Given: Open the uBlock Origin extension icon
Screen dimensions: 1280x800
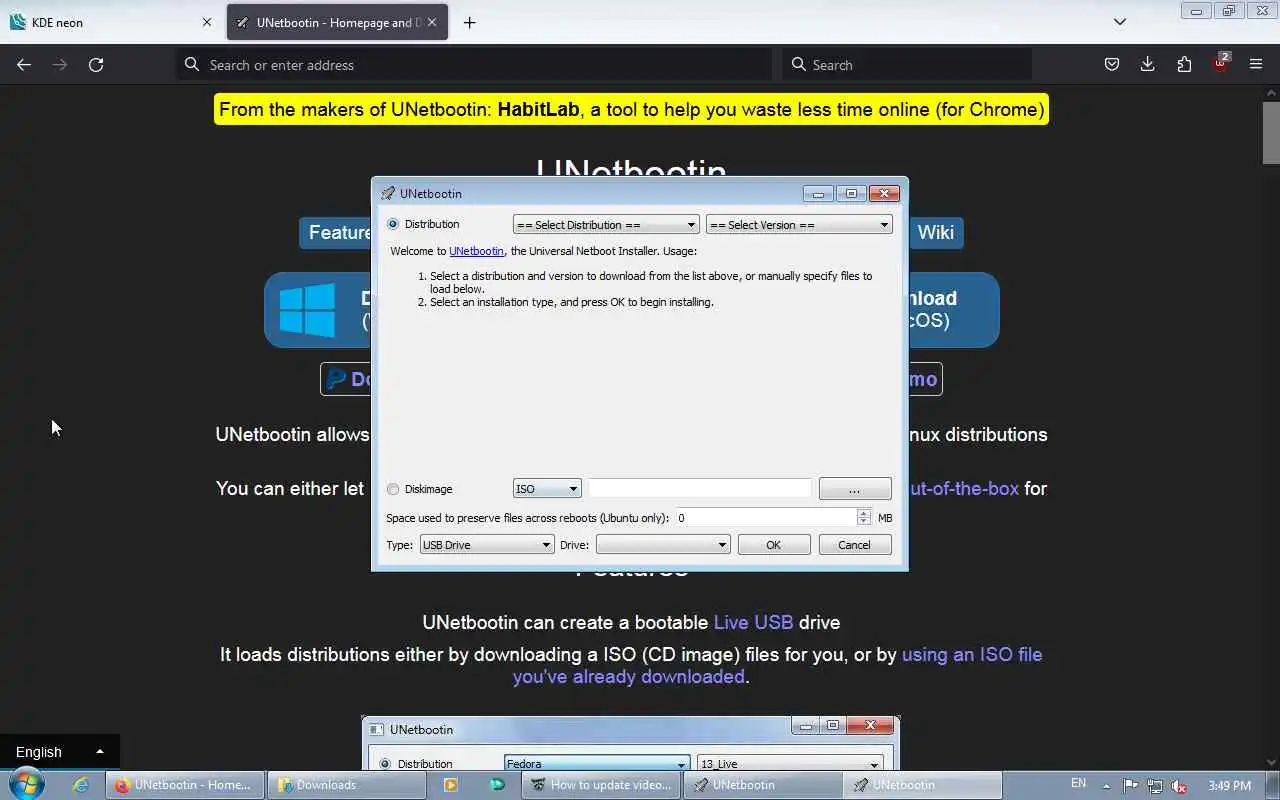Looking at the screenshot, I should tap(1220, 63).
